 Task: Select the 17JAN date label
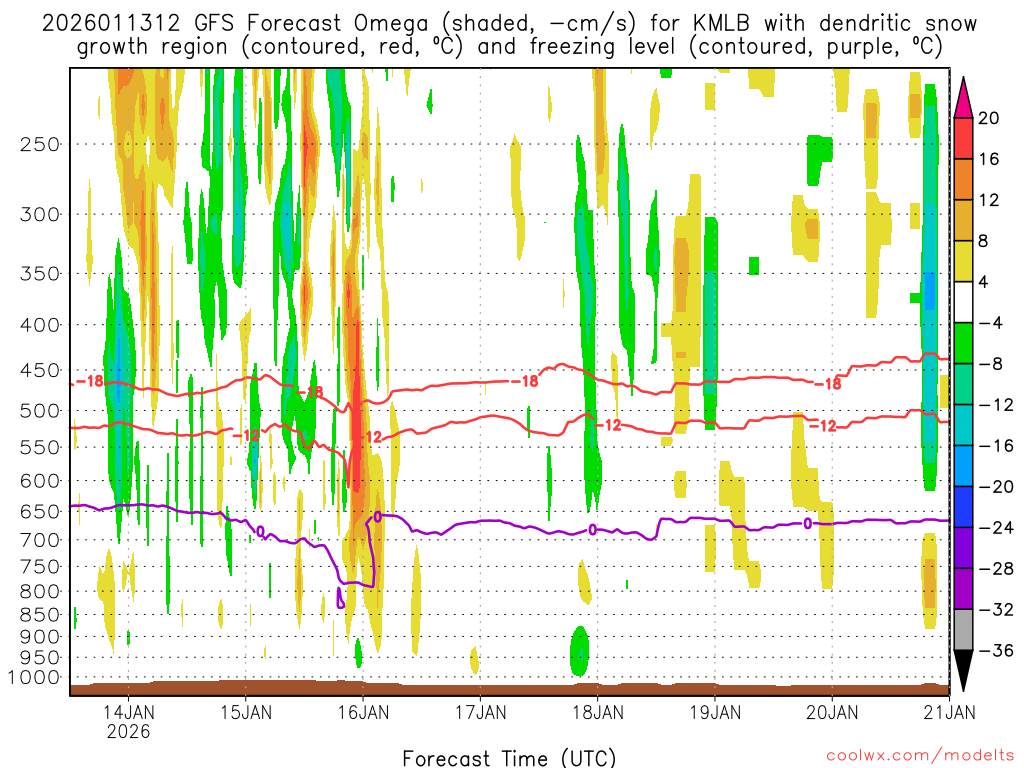tap(481, 711)
